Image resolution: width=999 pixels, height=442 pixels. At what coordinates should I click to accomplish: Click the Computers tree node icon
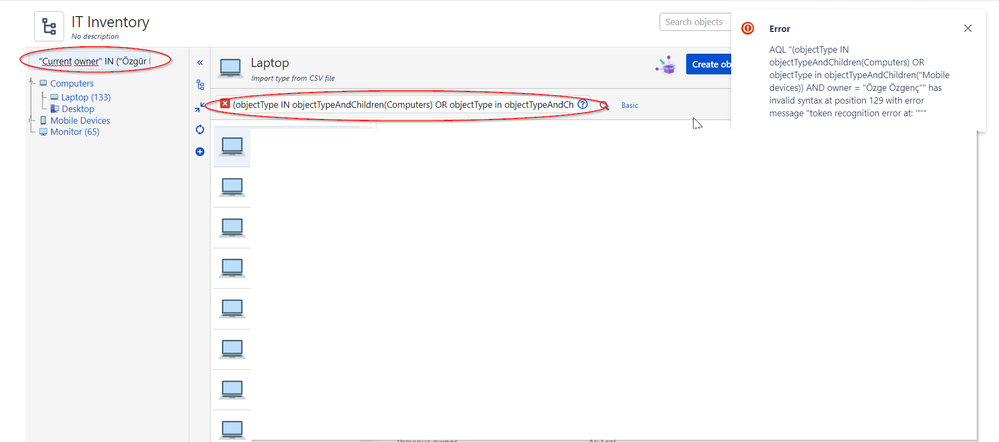coord(43,83)
